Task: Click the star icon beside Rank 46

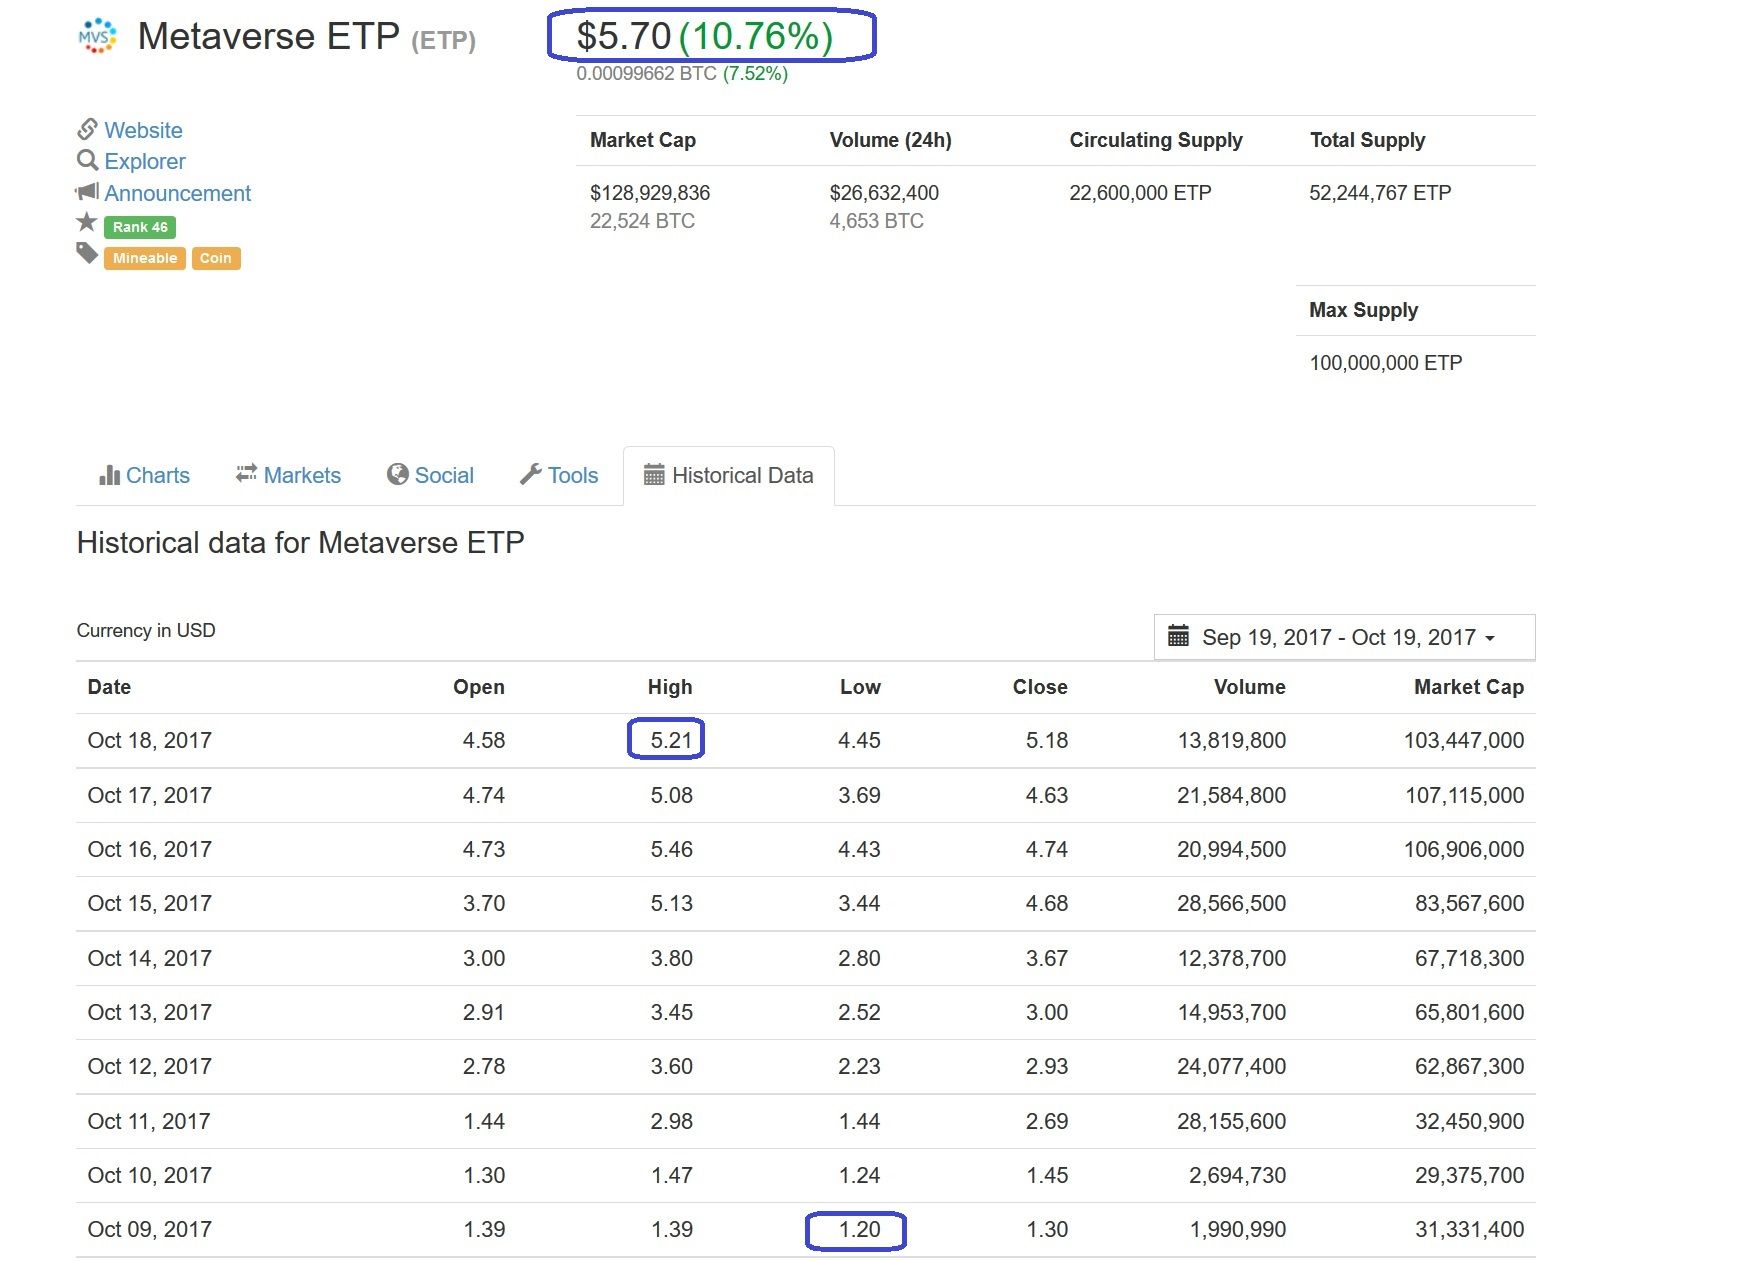Action: [x=87, y=222]
